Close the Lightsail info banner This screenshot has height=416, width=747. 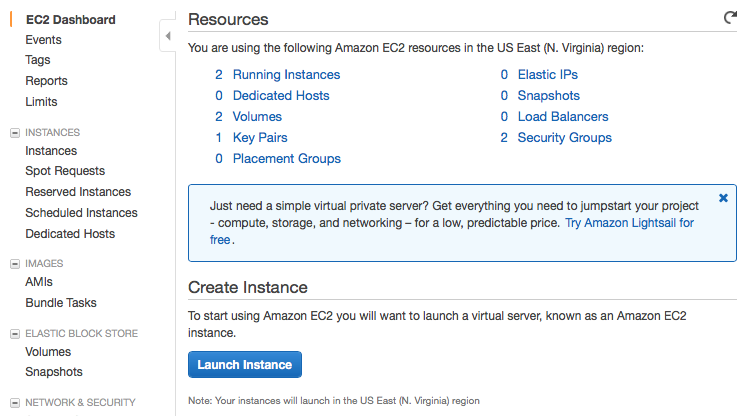[723, 198]
